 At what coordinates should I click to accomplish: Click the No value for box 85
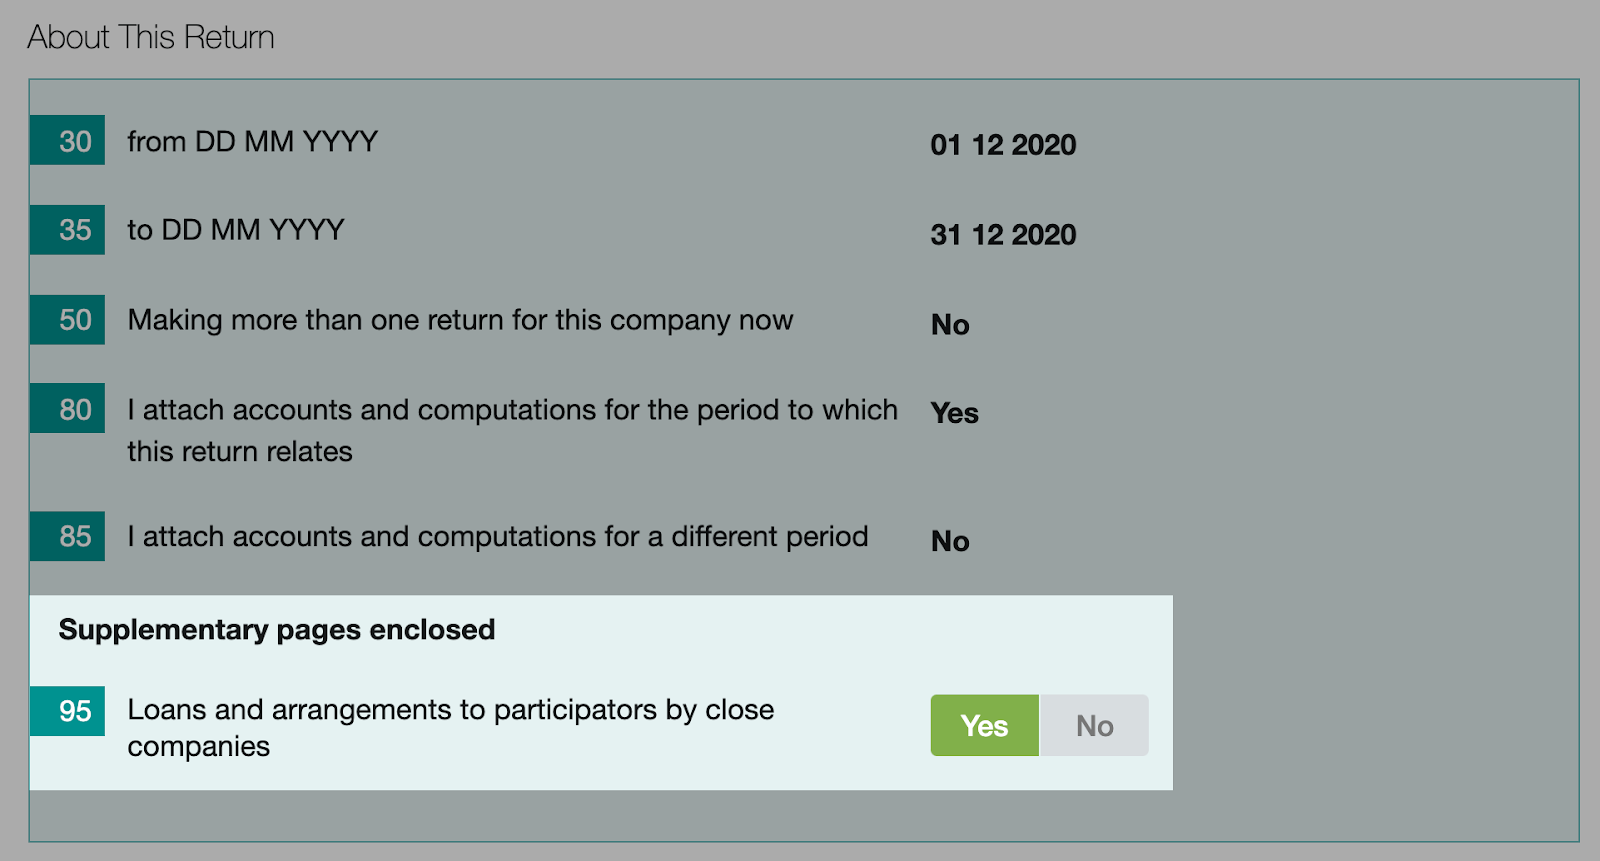[950, 541]
